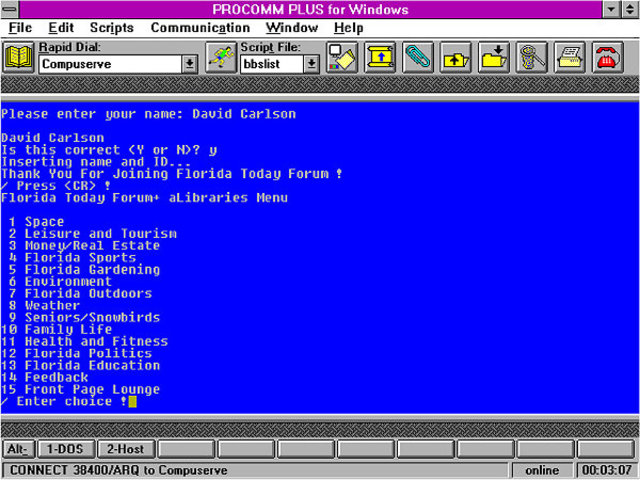
Task: Open the Window menu
Action: (292, 28)
